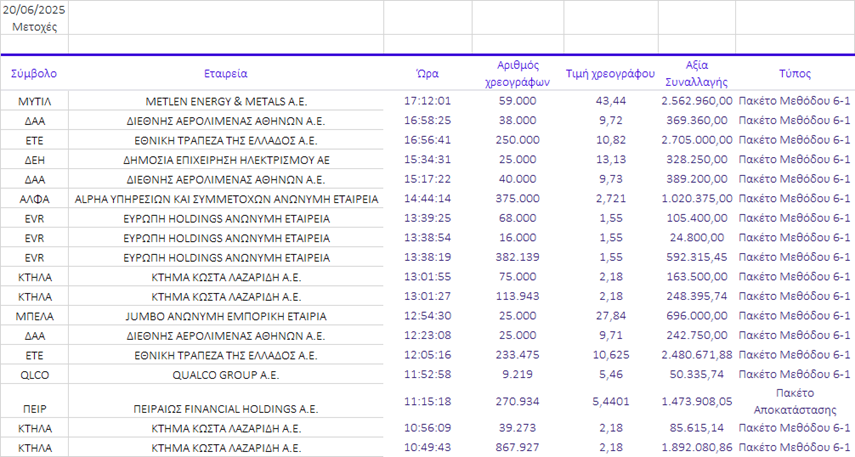
Task: Select the time cell 17:12:01
Action: click(x=428, y=101)
